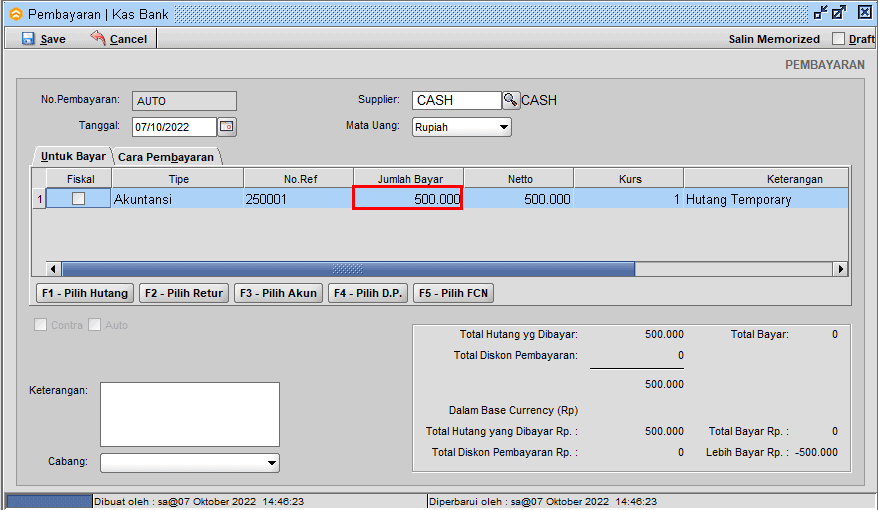
Task: Click F3 - Pilih Akun button
Action: tap(279, 293)
